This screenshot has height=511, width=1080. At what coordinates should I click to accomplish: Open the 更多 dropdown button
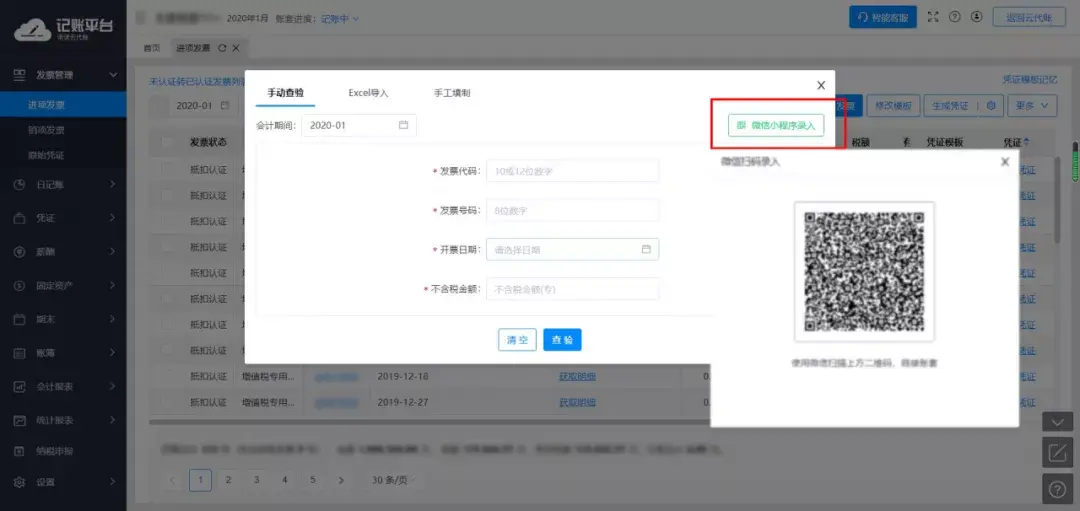click(x=1031, y=106)
